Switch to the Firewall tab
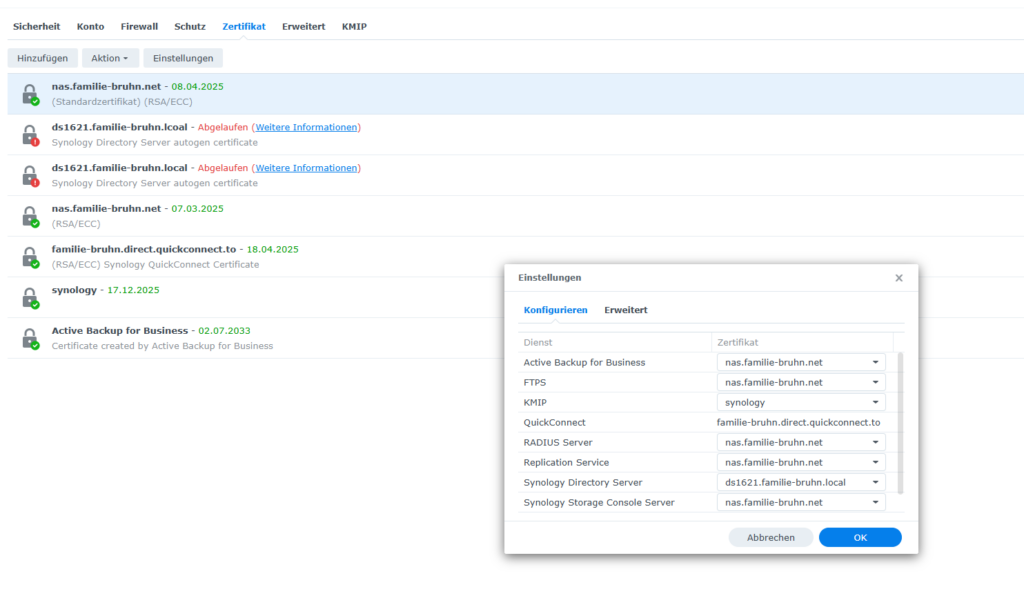Image resolution: width=1024 pixels, height=598 pixels. pyautogui.click(x=139, y=26)
